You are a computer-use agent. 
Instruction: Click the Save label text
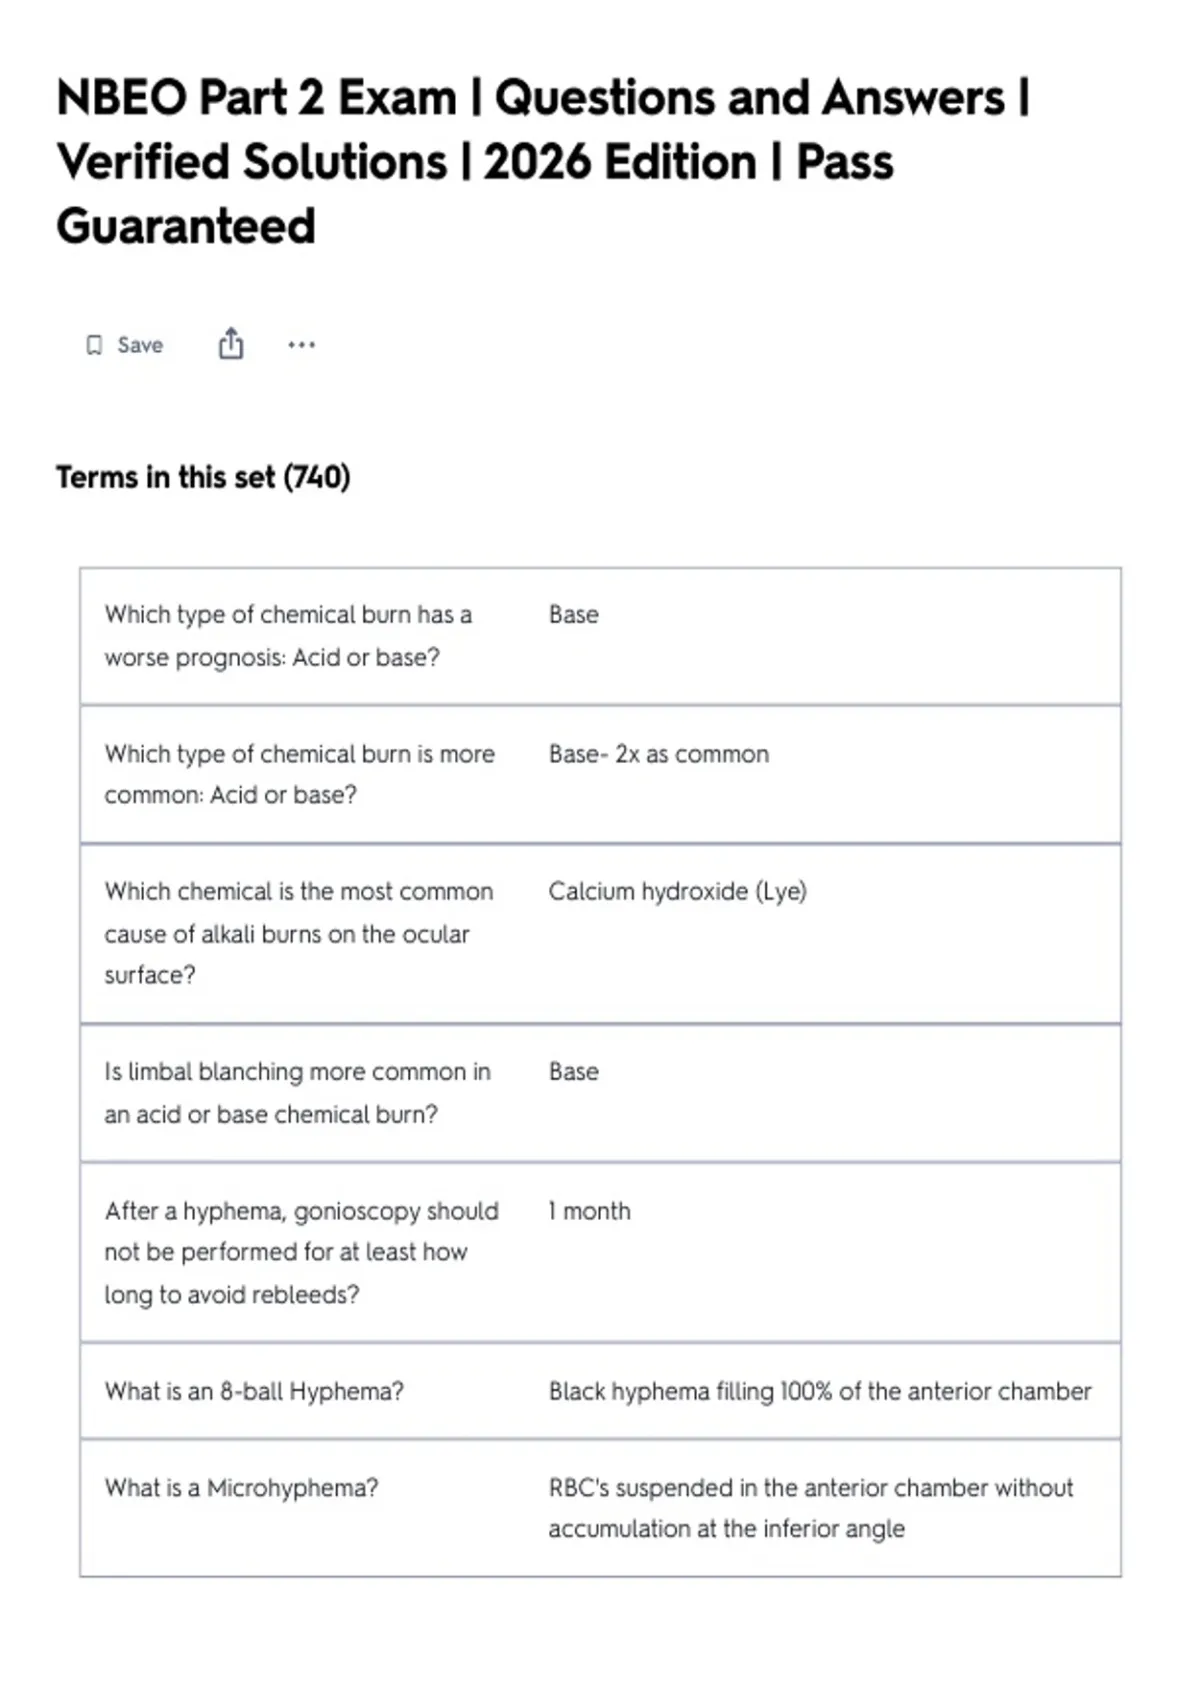(x=140, y=345)
